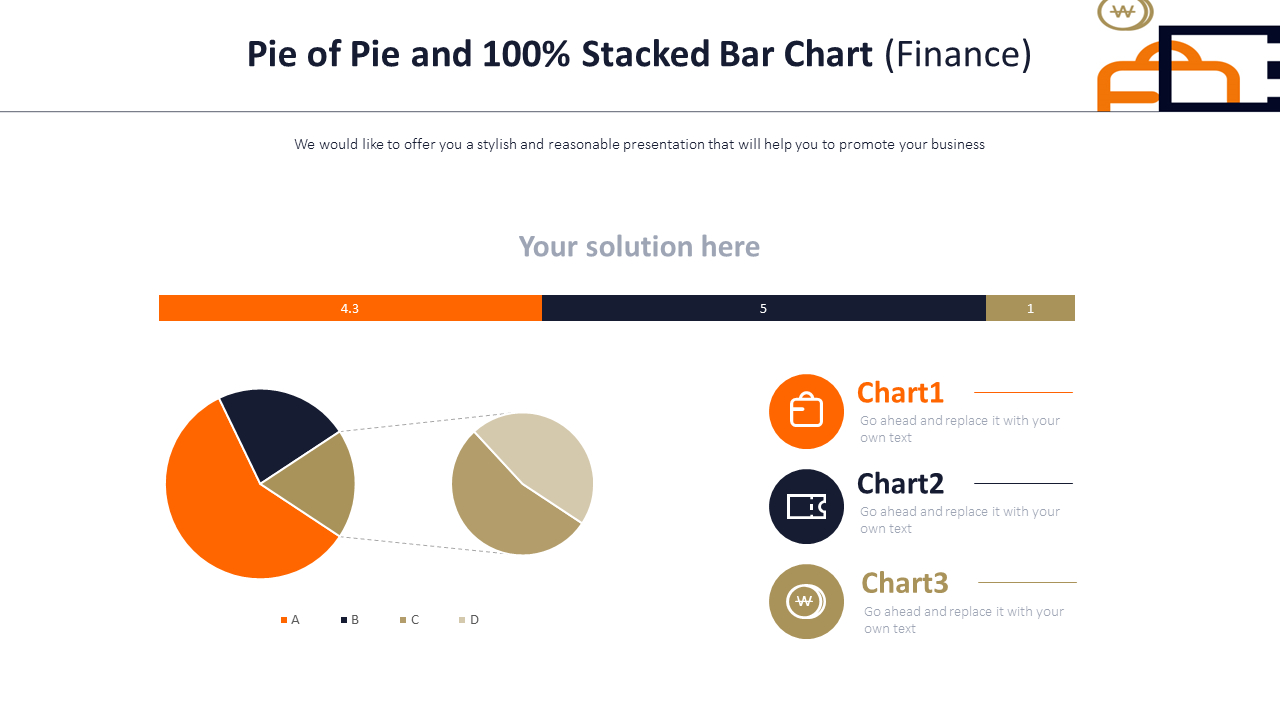Select the orange 4.3 bar segment
The height and width of the screenshot is (720, 1280).
350,308
